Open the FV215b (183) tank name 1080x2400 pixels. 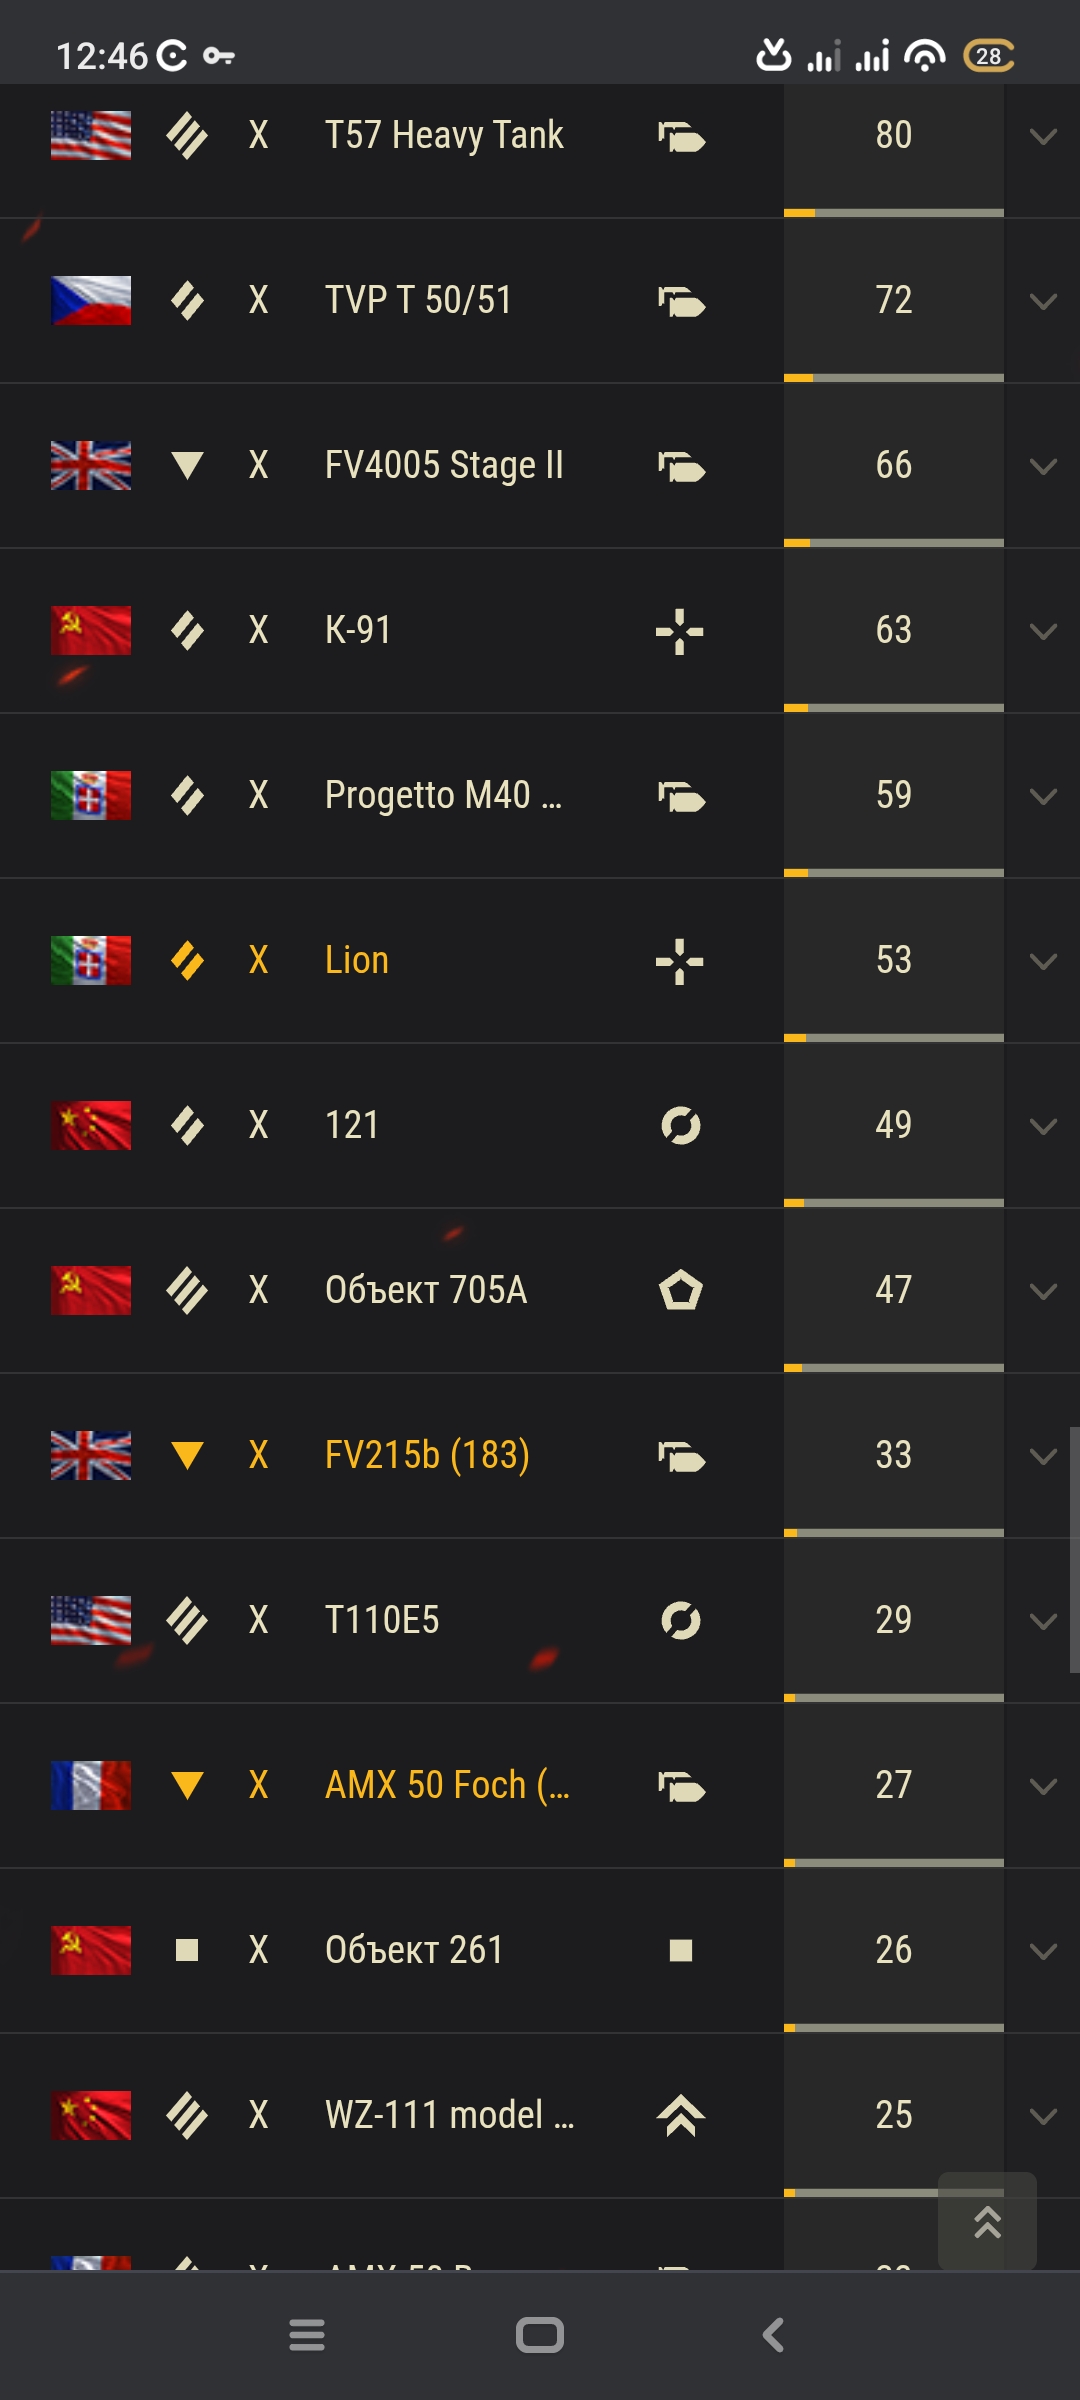coord(427,1455)
